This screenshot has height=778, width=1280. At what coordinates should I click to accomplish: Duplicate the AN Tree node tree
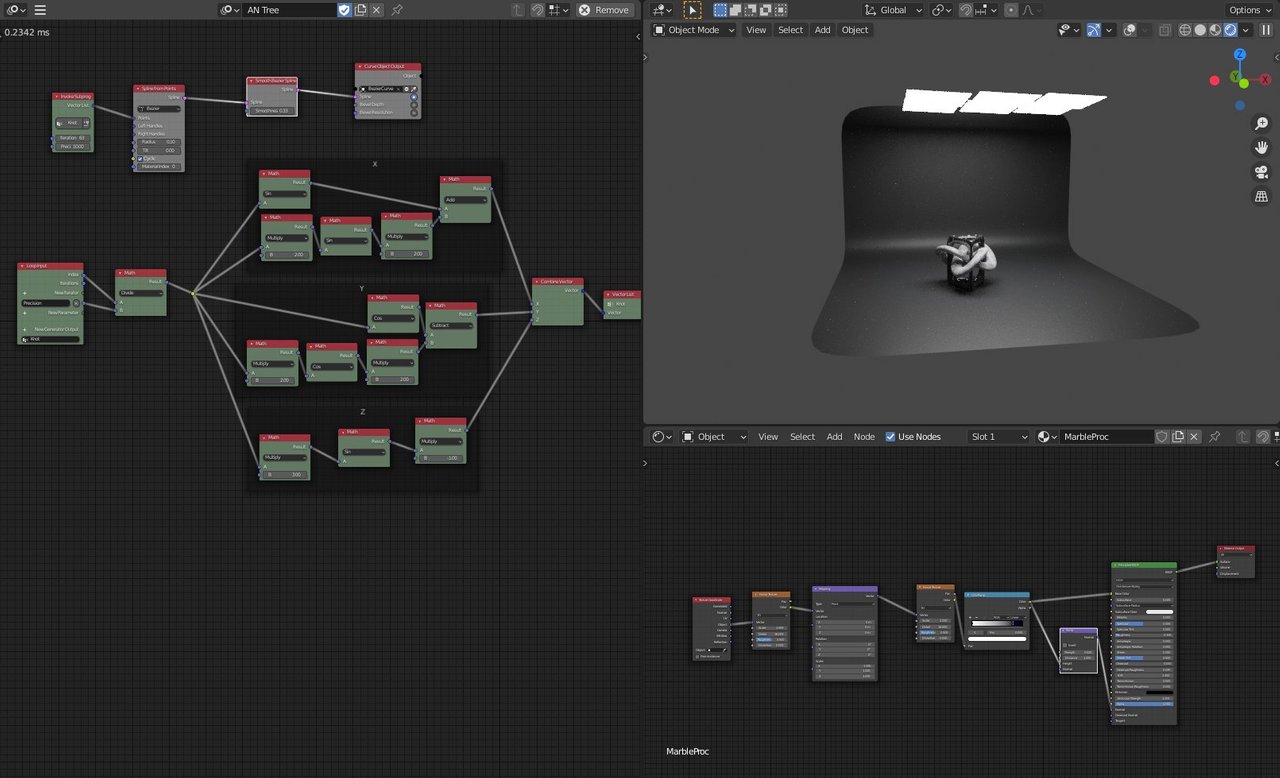point(361,10)
